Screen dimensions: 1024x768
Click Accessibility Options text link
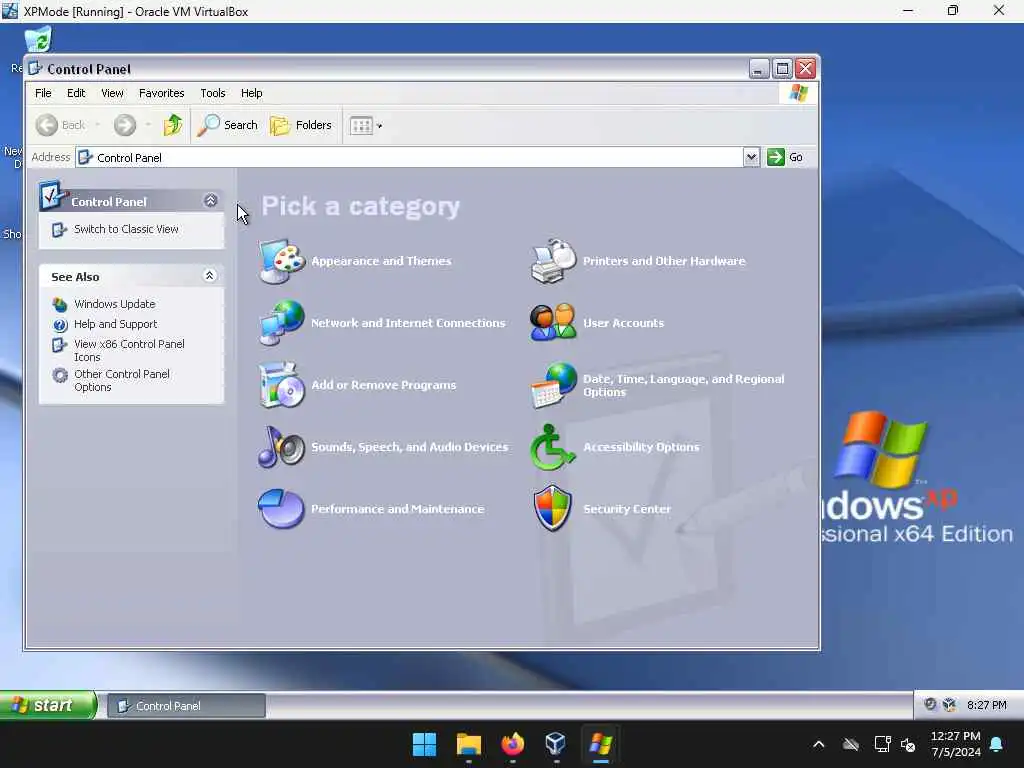[x=641, y=447]
